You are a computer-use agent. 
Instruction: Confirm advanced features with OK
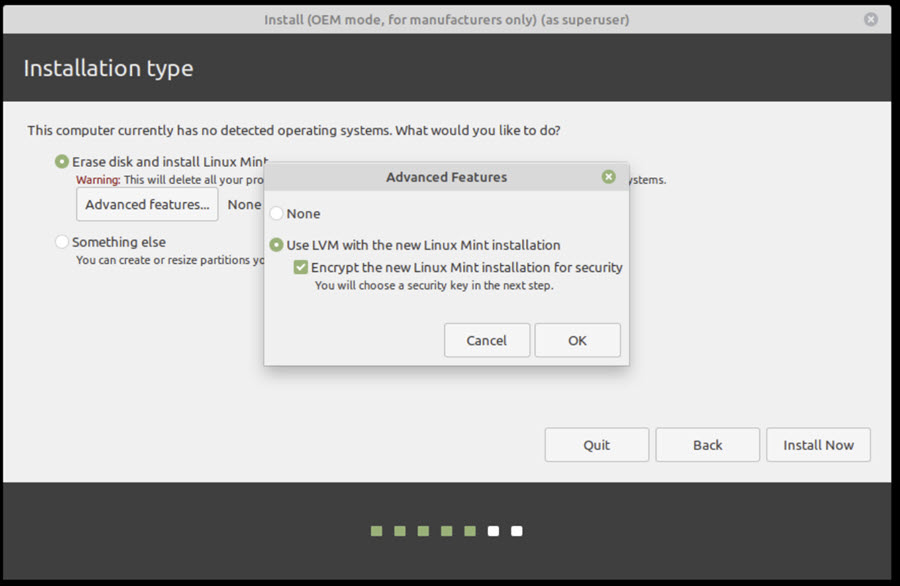577,340
